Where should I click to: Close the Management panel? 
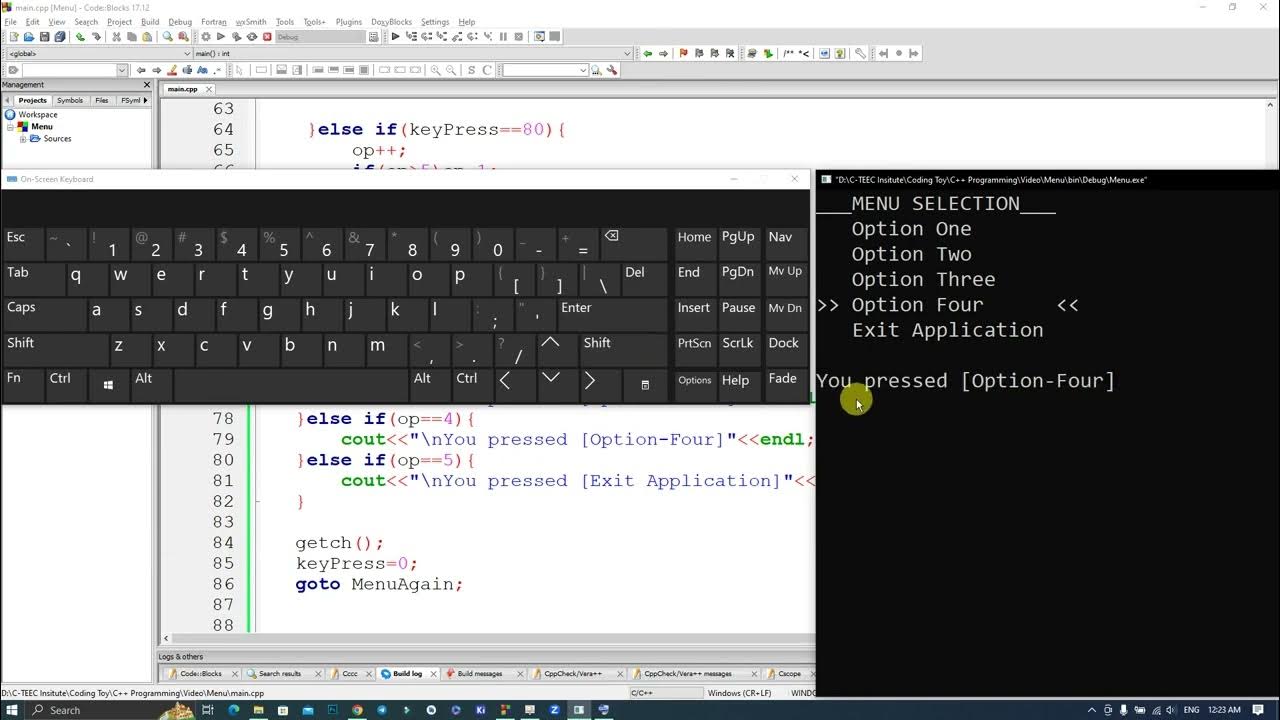tap(147, 85)
